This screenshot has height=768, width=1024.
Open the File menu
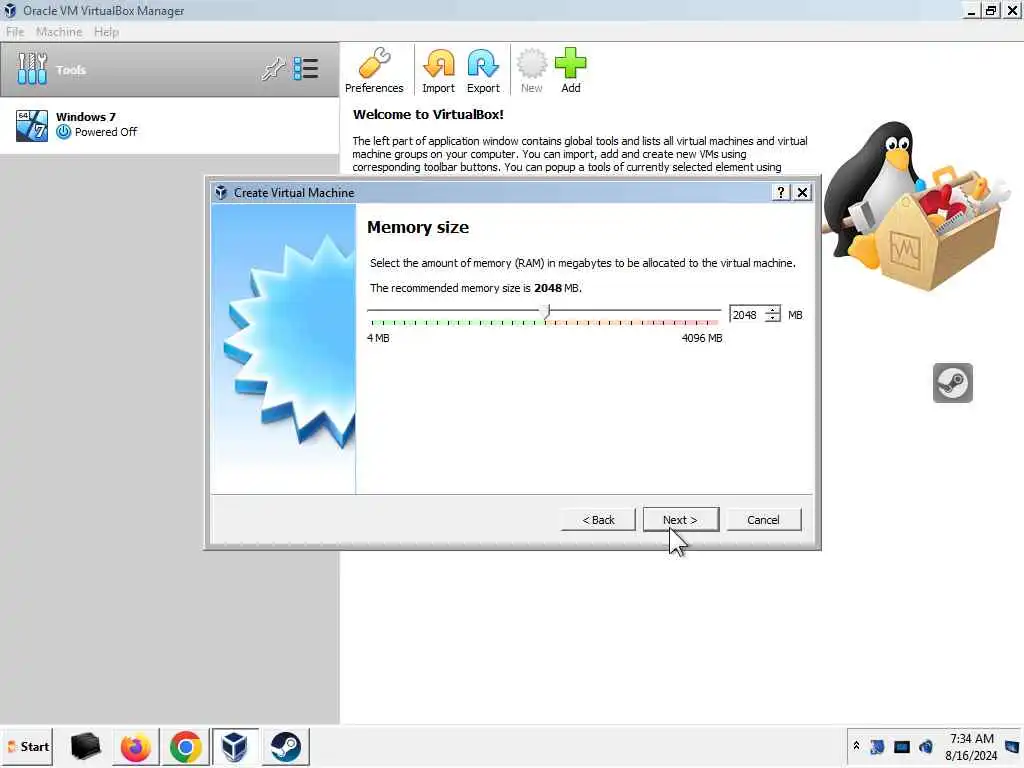(x=15, y=32)
